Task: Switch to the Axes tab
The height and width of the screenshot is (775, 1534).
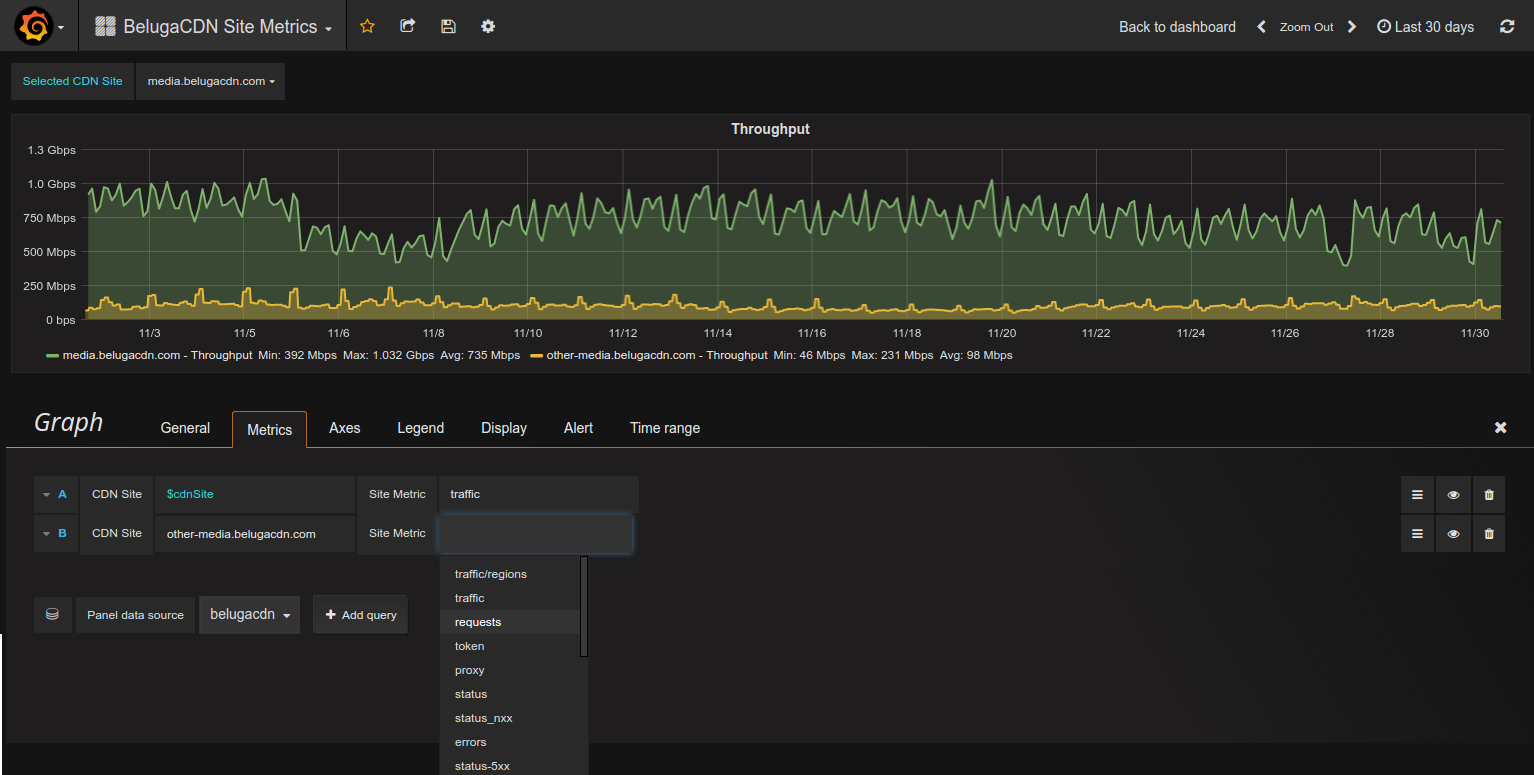Action: [x=344, y=428]
